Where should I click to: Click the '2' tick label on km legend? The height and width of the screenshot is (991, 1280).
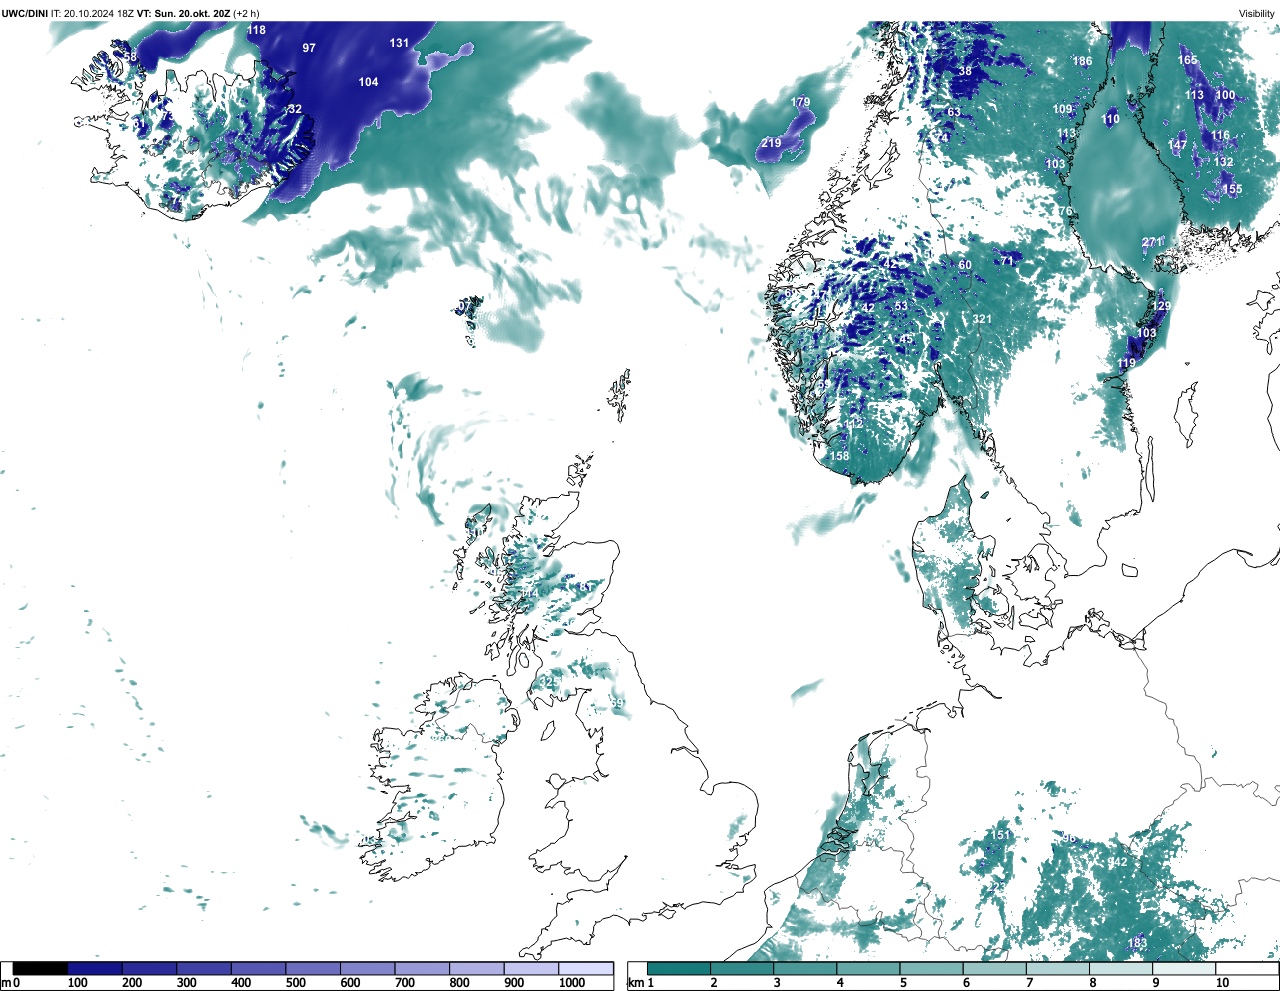(713, 983)
